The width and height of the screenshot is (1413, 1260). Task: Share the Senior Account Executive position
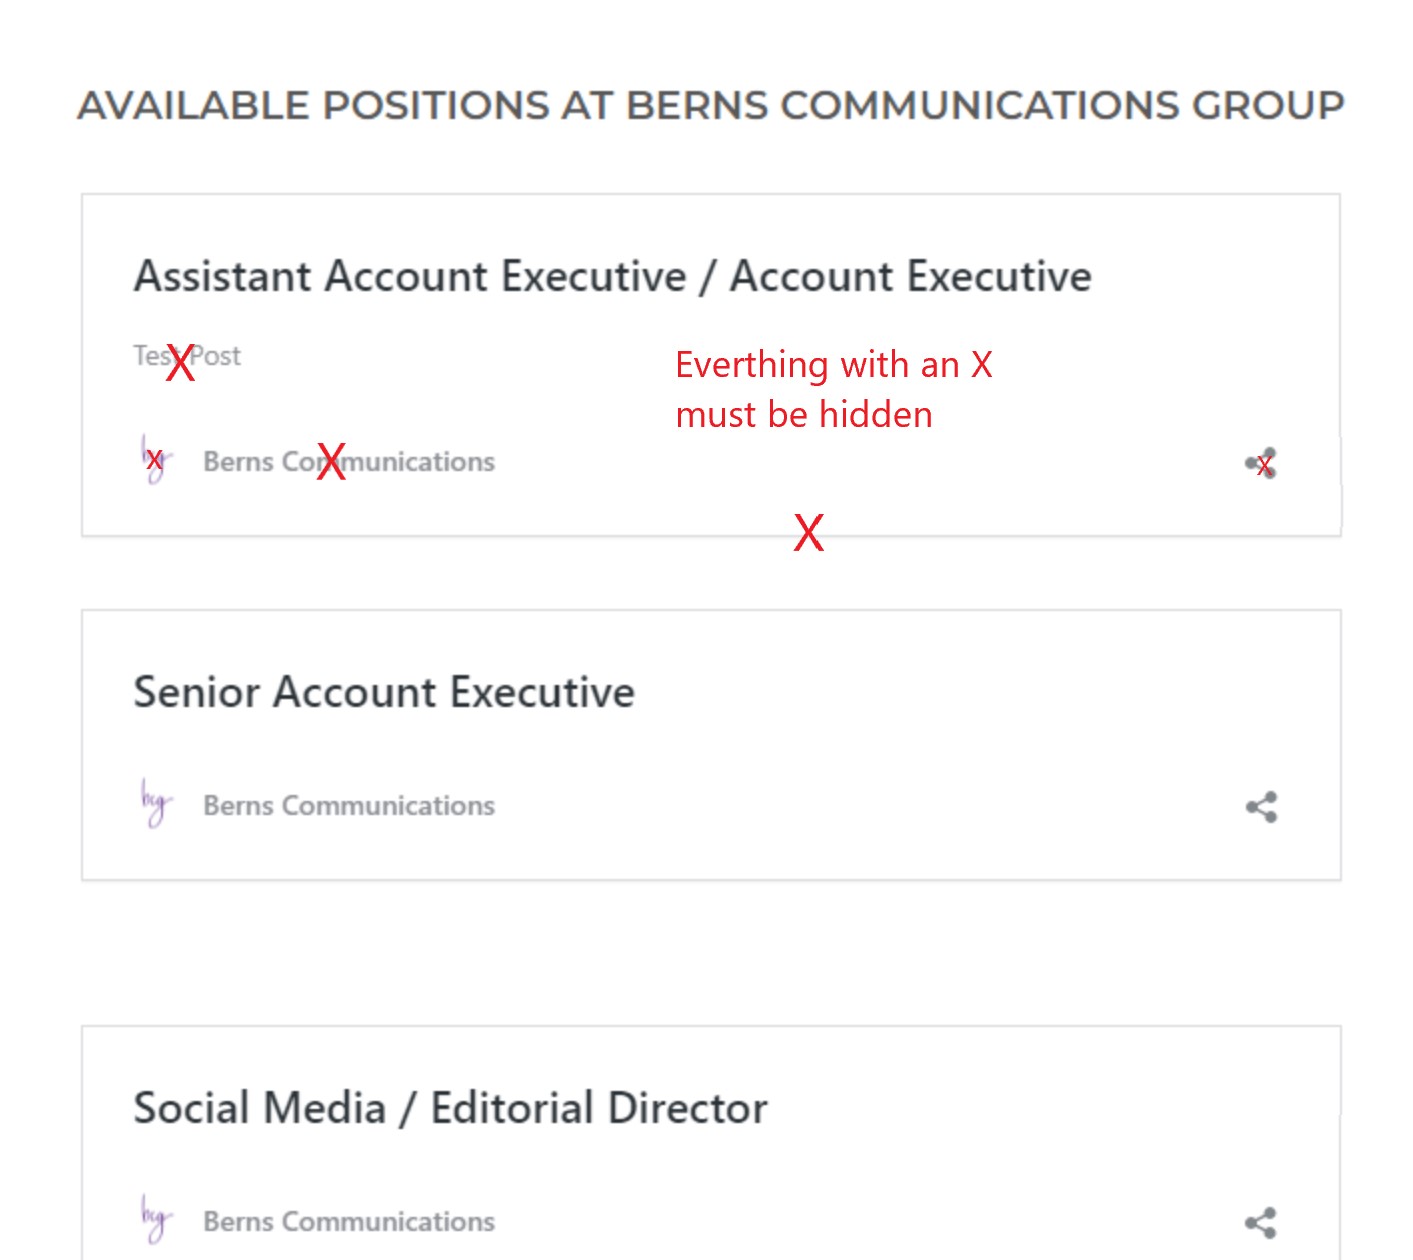click(x=1261, y=807)
